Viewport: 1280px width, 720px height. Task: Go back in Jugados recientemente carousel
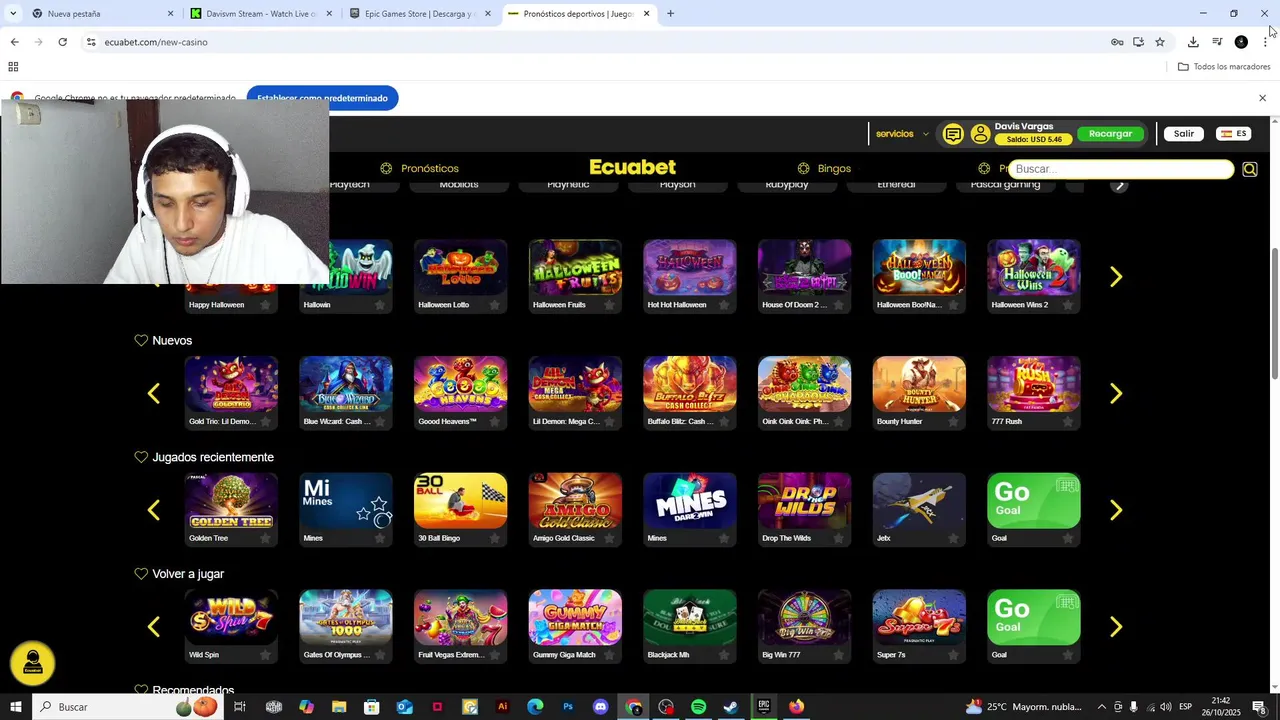coord(154,511)
